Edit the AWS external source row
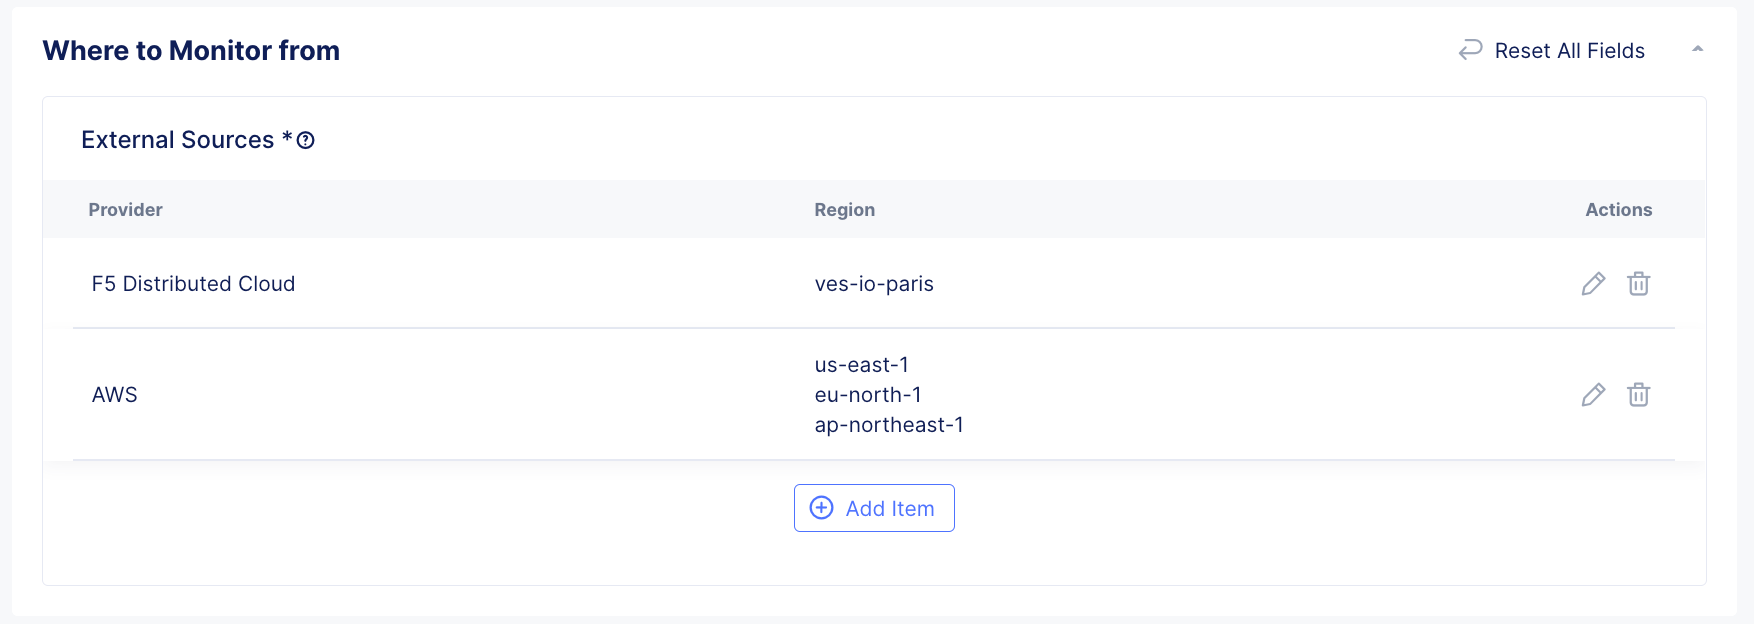The image size is (1754, 624). (1593, 395)
